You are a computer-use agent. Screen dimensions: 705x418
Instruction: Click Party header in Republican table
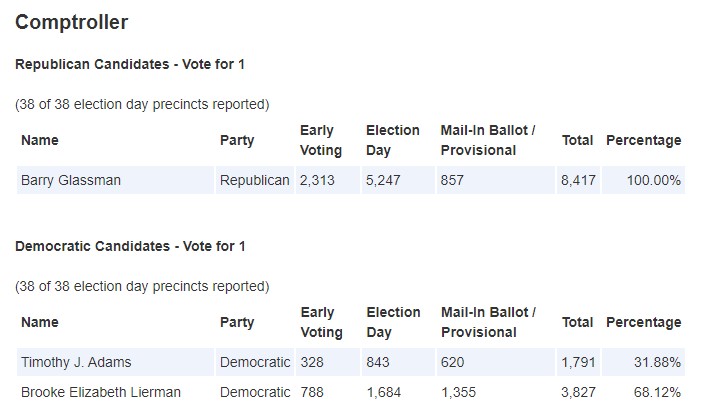237,140
